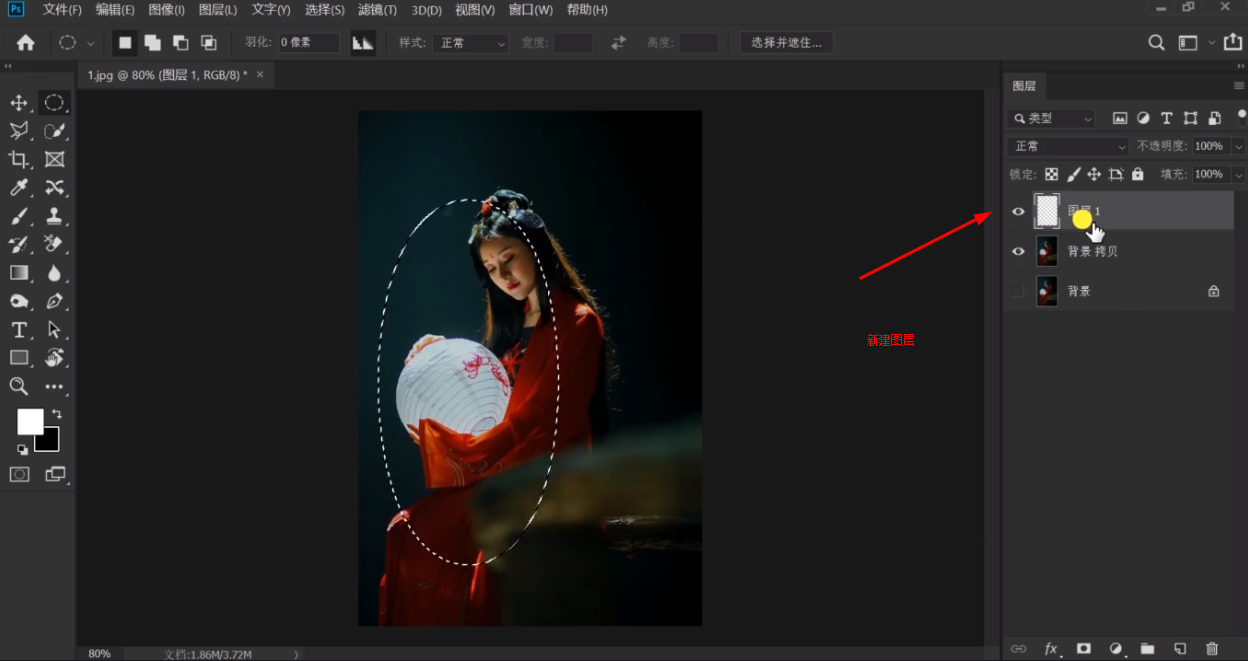1248x661 pixels.
Task: Click the 羽化 feather input field
Action: pos(308,43)
